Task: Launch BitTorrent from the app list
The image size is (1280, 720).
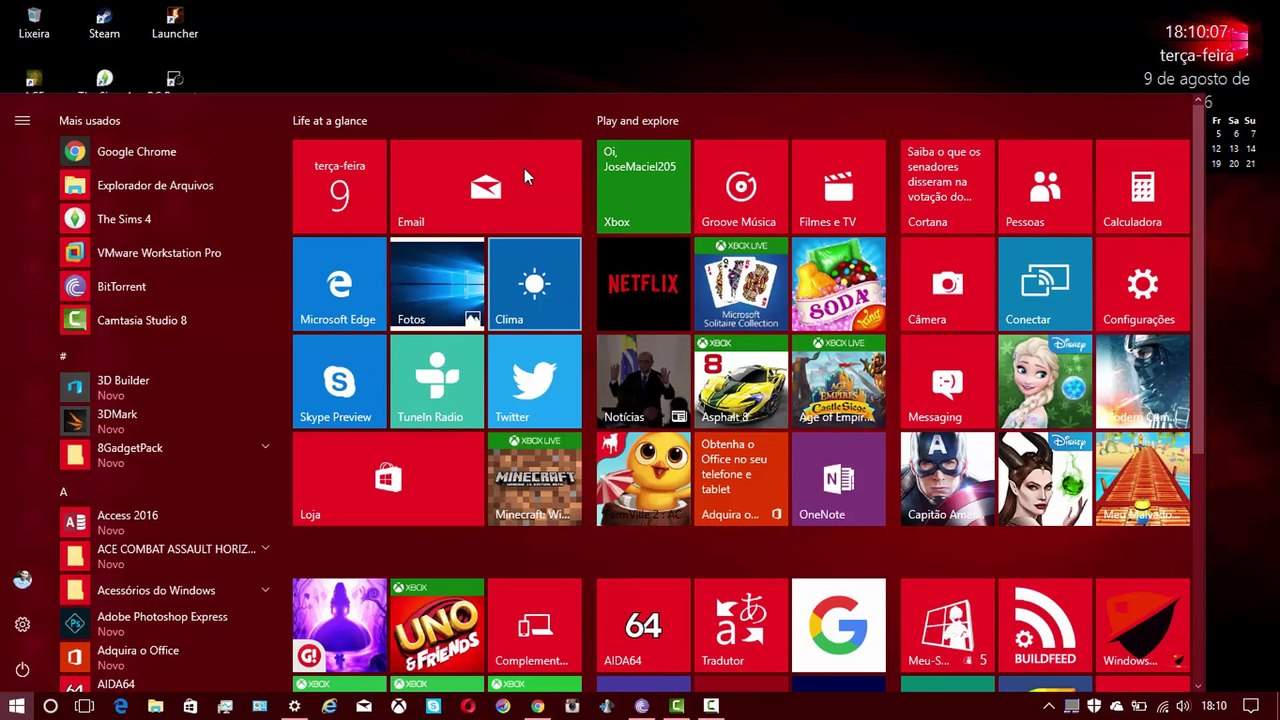Action: click(x=165, y=287)
